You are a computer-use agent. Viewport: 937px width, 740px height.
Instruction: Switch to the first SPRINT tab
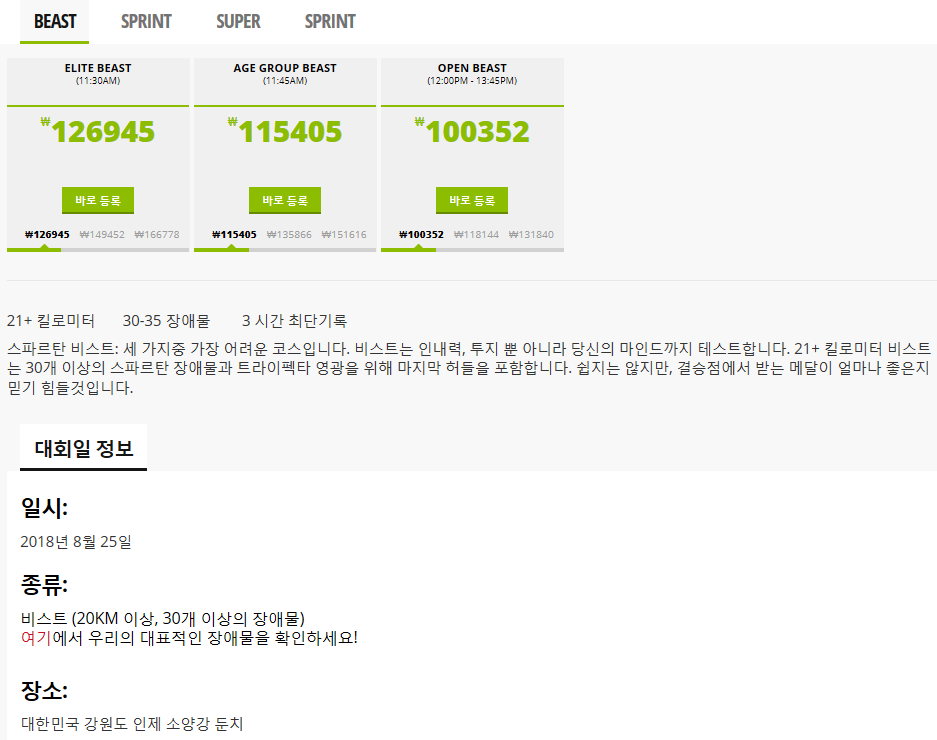tap(146, 22)
